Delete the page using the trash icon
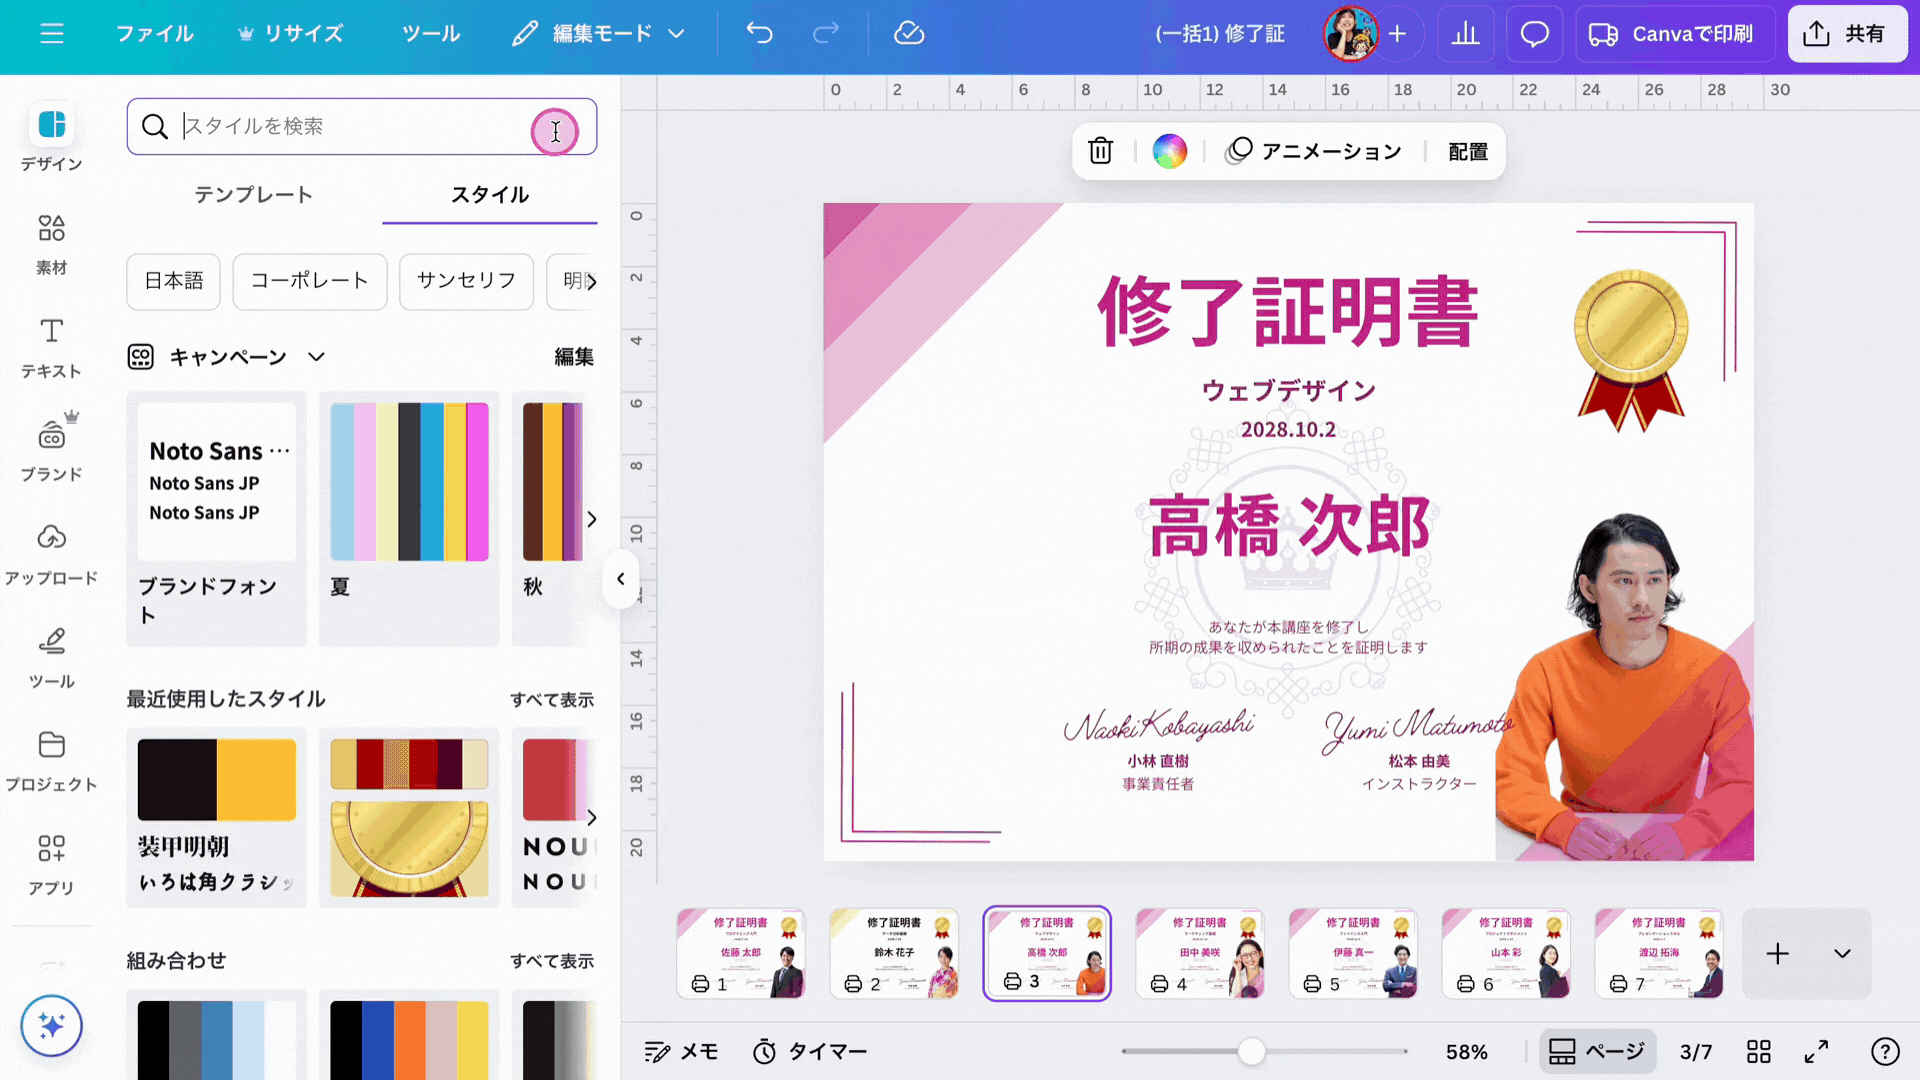 coord(1100,151)
